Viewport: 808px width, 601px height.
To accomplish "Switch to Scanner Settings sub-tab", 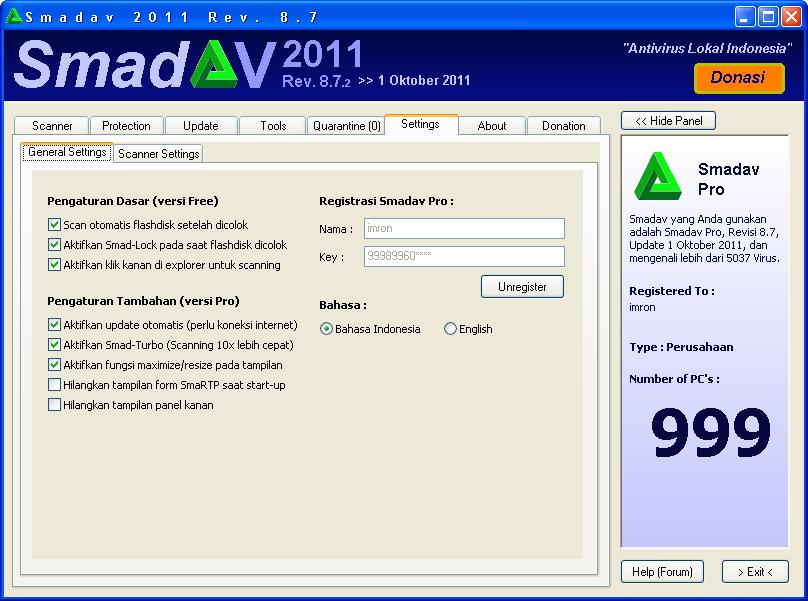I will click(158, 154).
